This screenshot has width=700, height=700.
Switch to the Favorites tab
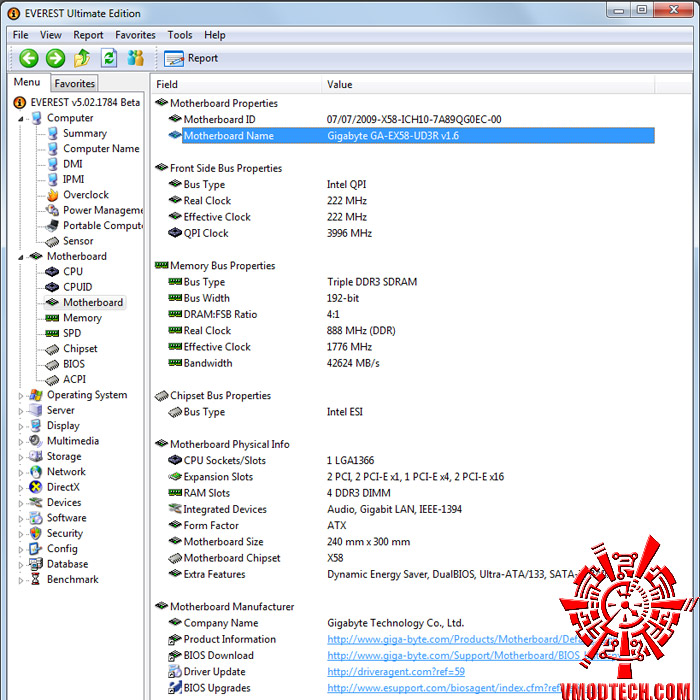point(75,83)
